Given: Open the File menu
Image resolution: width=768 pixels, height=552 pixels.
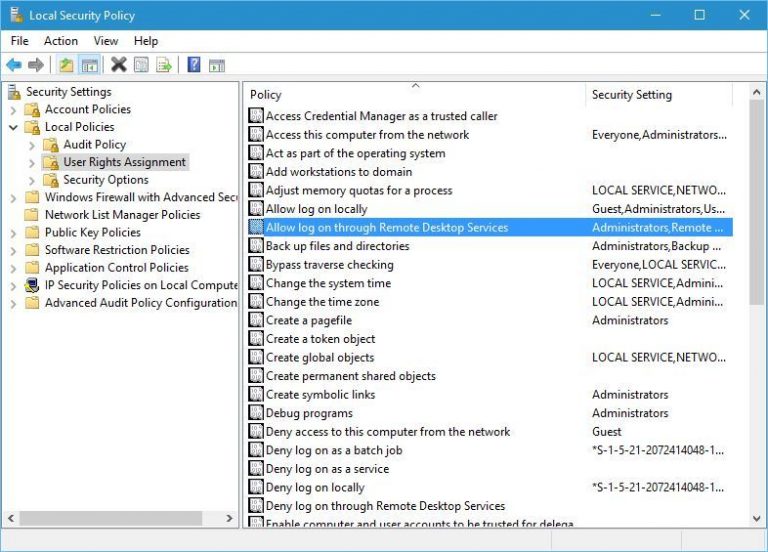Looking at the screenshot, I should [x=20, y=41].
